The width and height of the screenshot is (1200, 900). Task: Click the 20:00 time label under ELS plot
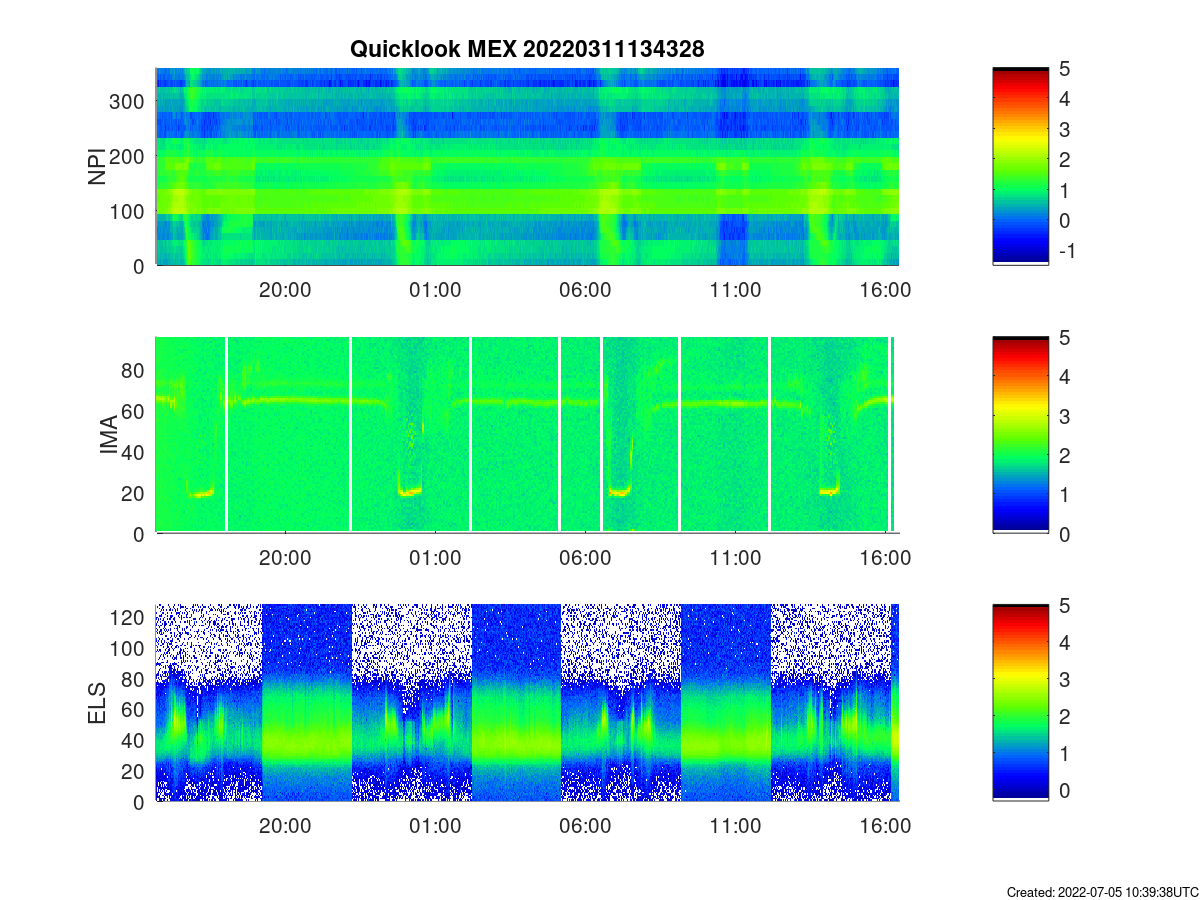285,826
